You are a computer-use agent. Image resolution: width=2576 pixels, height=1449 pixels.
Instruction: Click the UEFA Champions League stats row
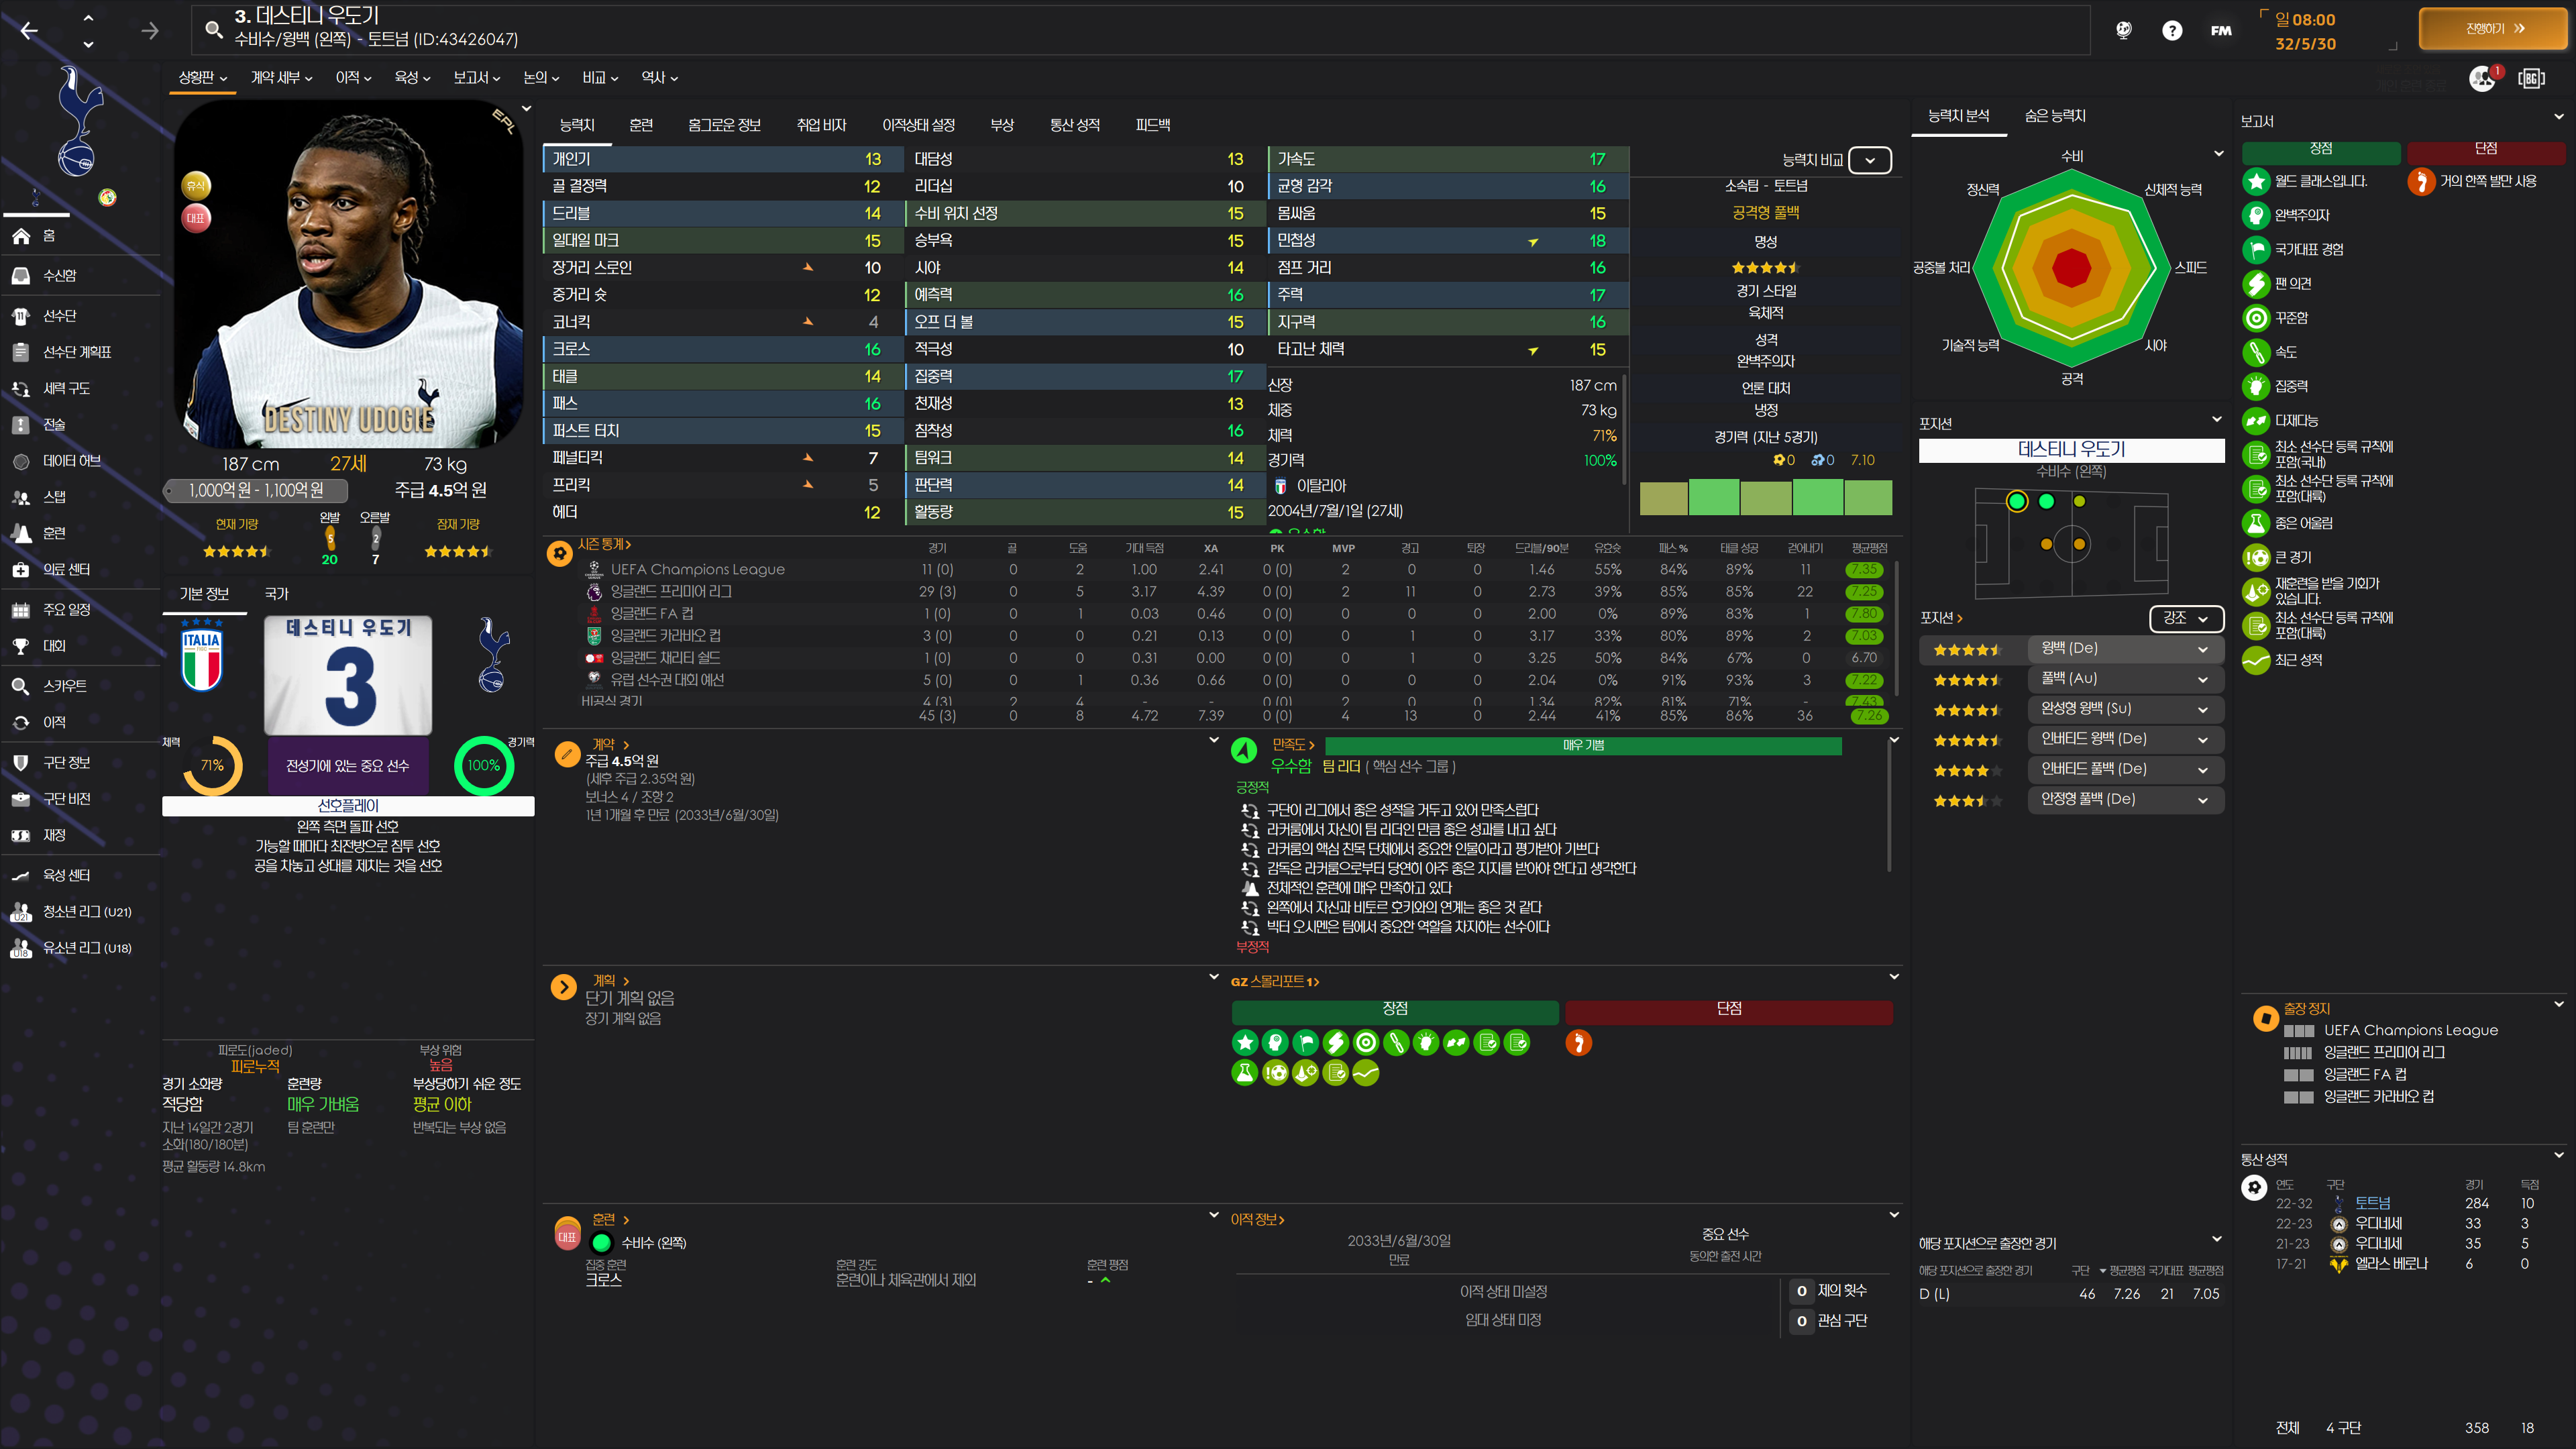tap(698, 569)
